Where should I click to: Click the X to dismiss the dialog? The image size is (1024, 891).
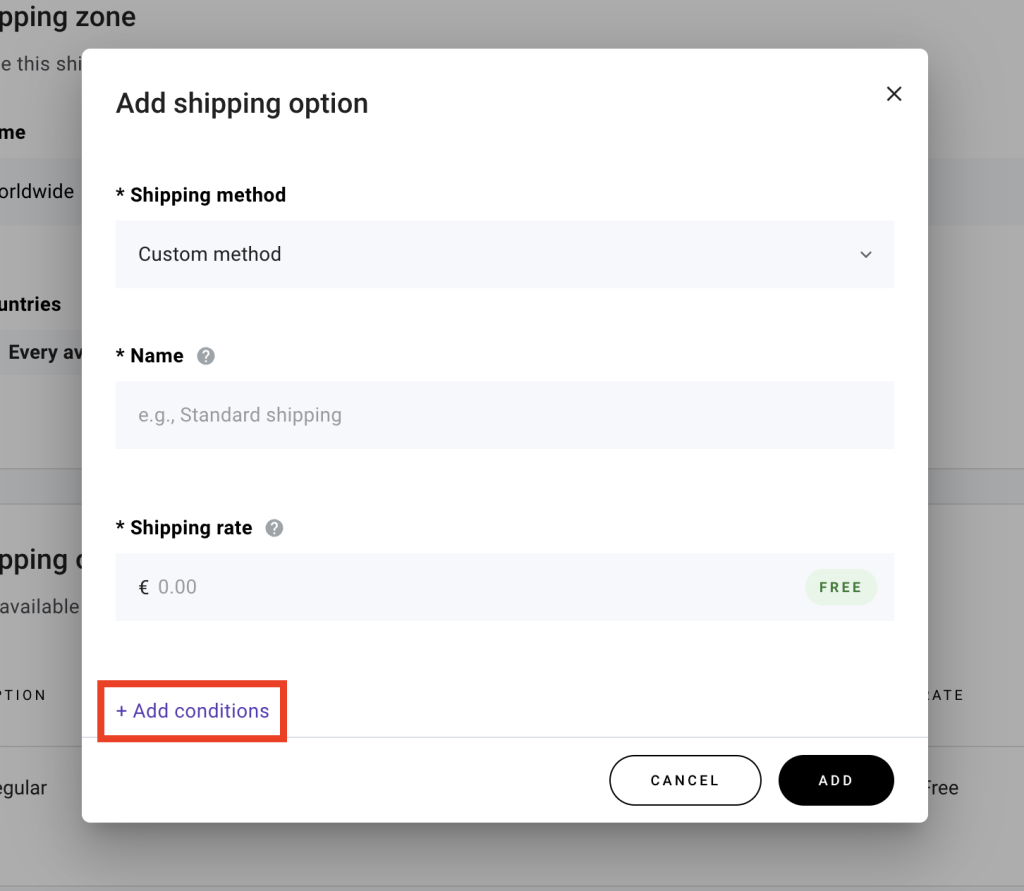[893, 93]
